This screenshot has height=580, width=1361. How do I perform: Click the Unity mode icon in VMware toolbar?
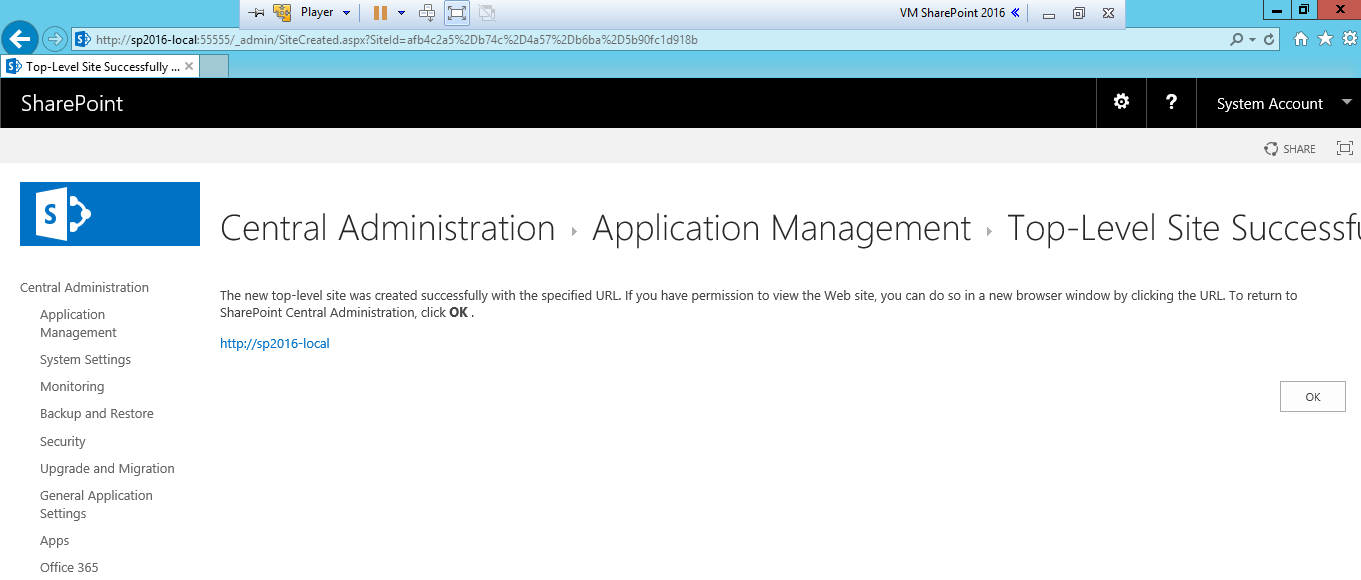point(487,13)
